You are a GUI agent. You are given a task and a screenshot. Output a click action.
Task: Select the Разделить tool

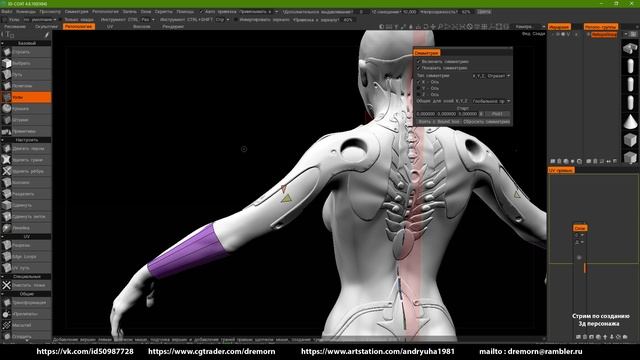coord(26,194)
